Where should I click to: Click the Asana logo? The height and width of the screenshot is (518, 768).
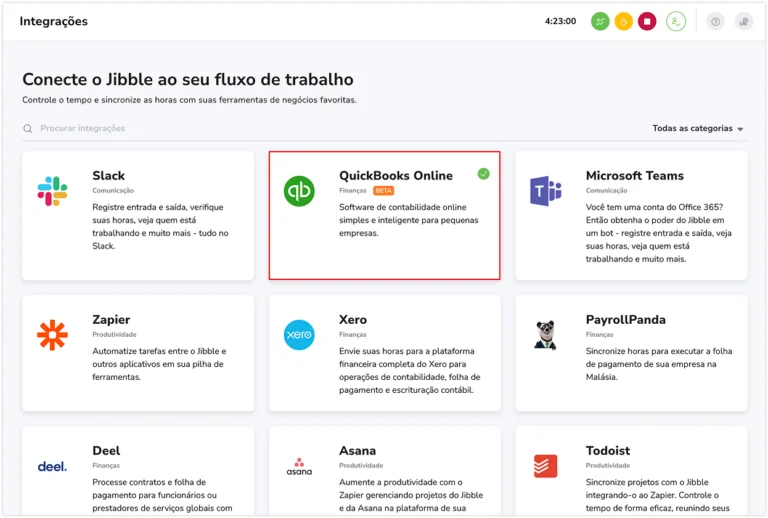[299, 467]
